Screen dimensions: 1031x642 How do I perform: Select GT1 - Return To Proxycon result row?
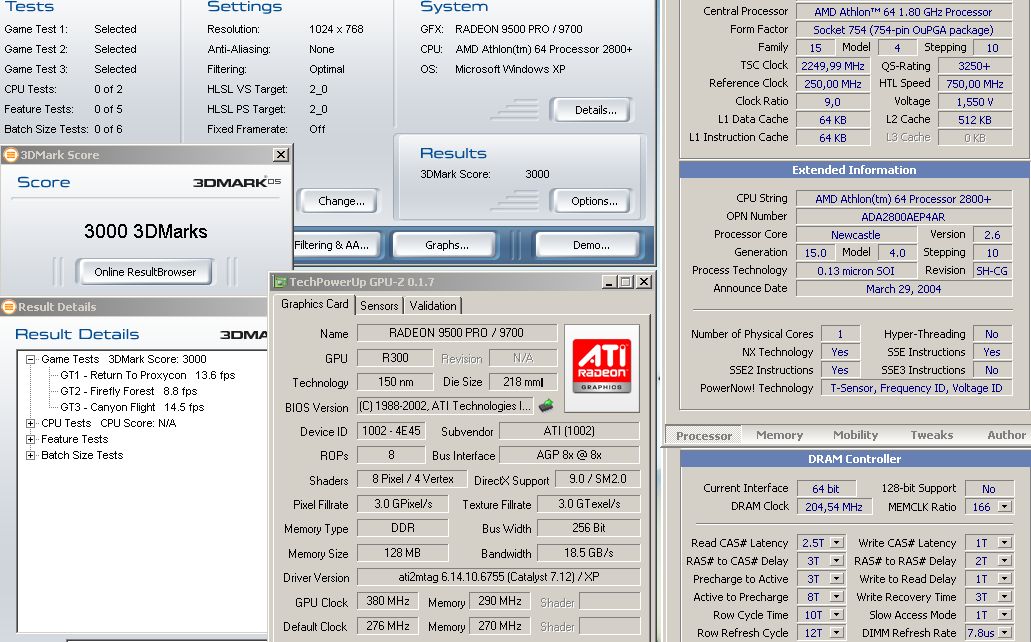click(147, 375)
